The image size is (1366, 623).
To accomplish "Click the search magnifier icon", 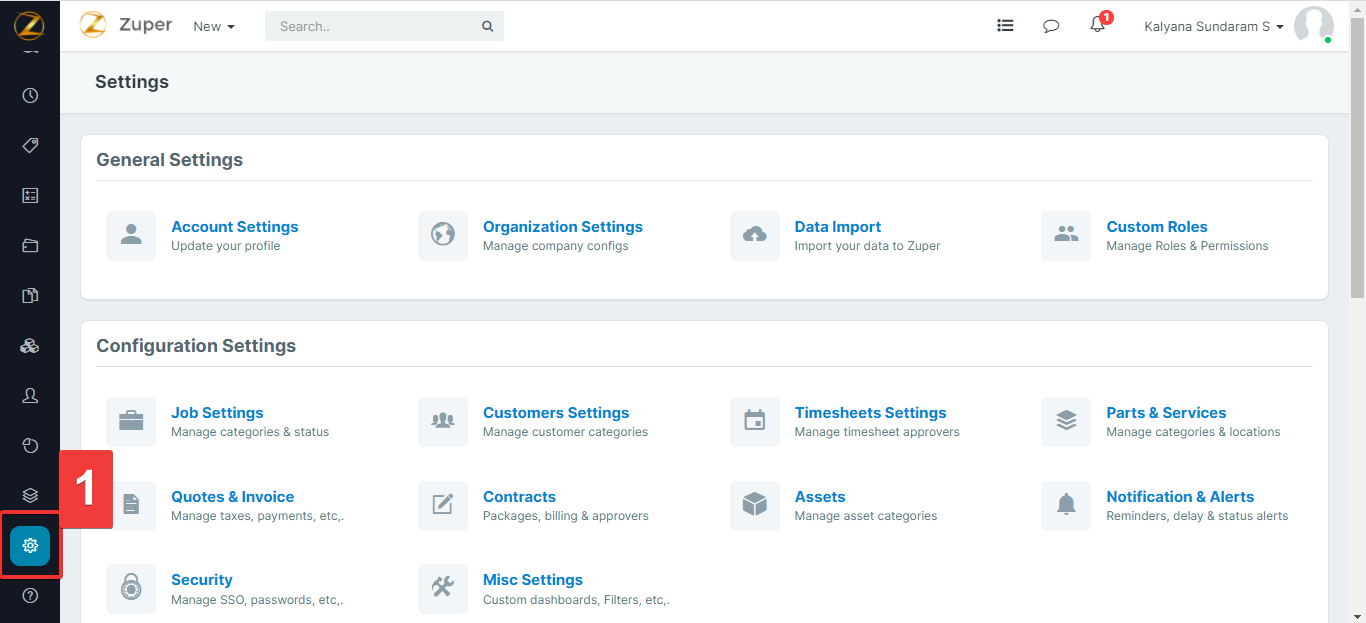I will (x=487, y=27).
